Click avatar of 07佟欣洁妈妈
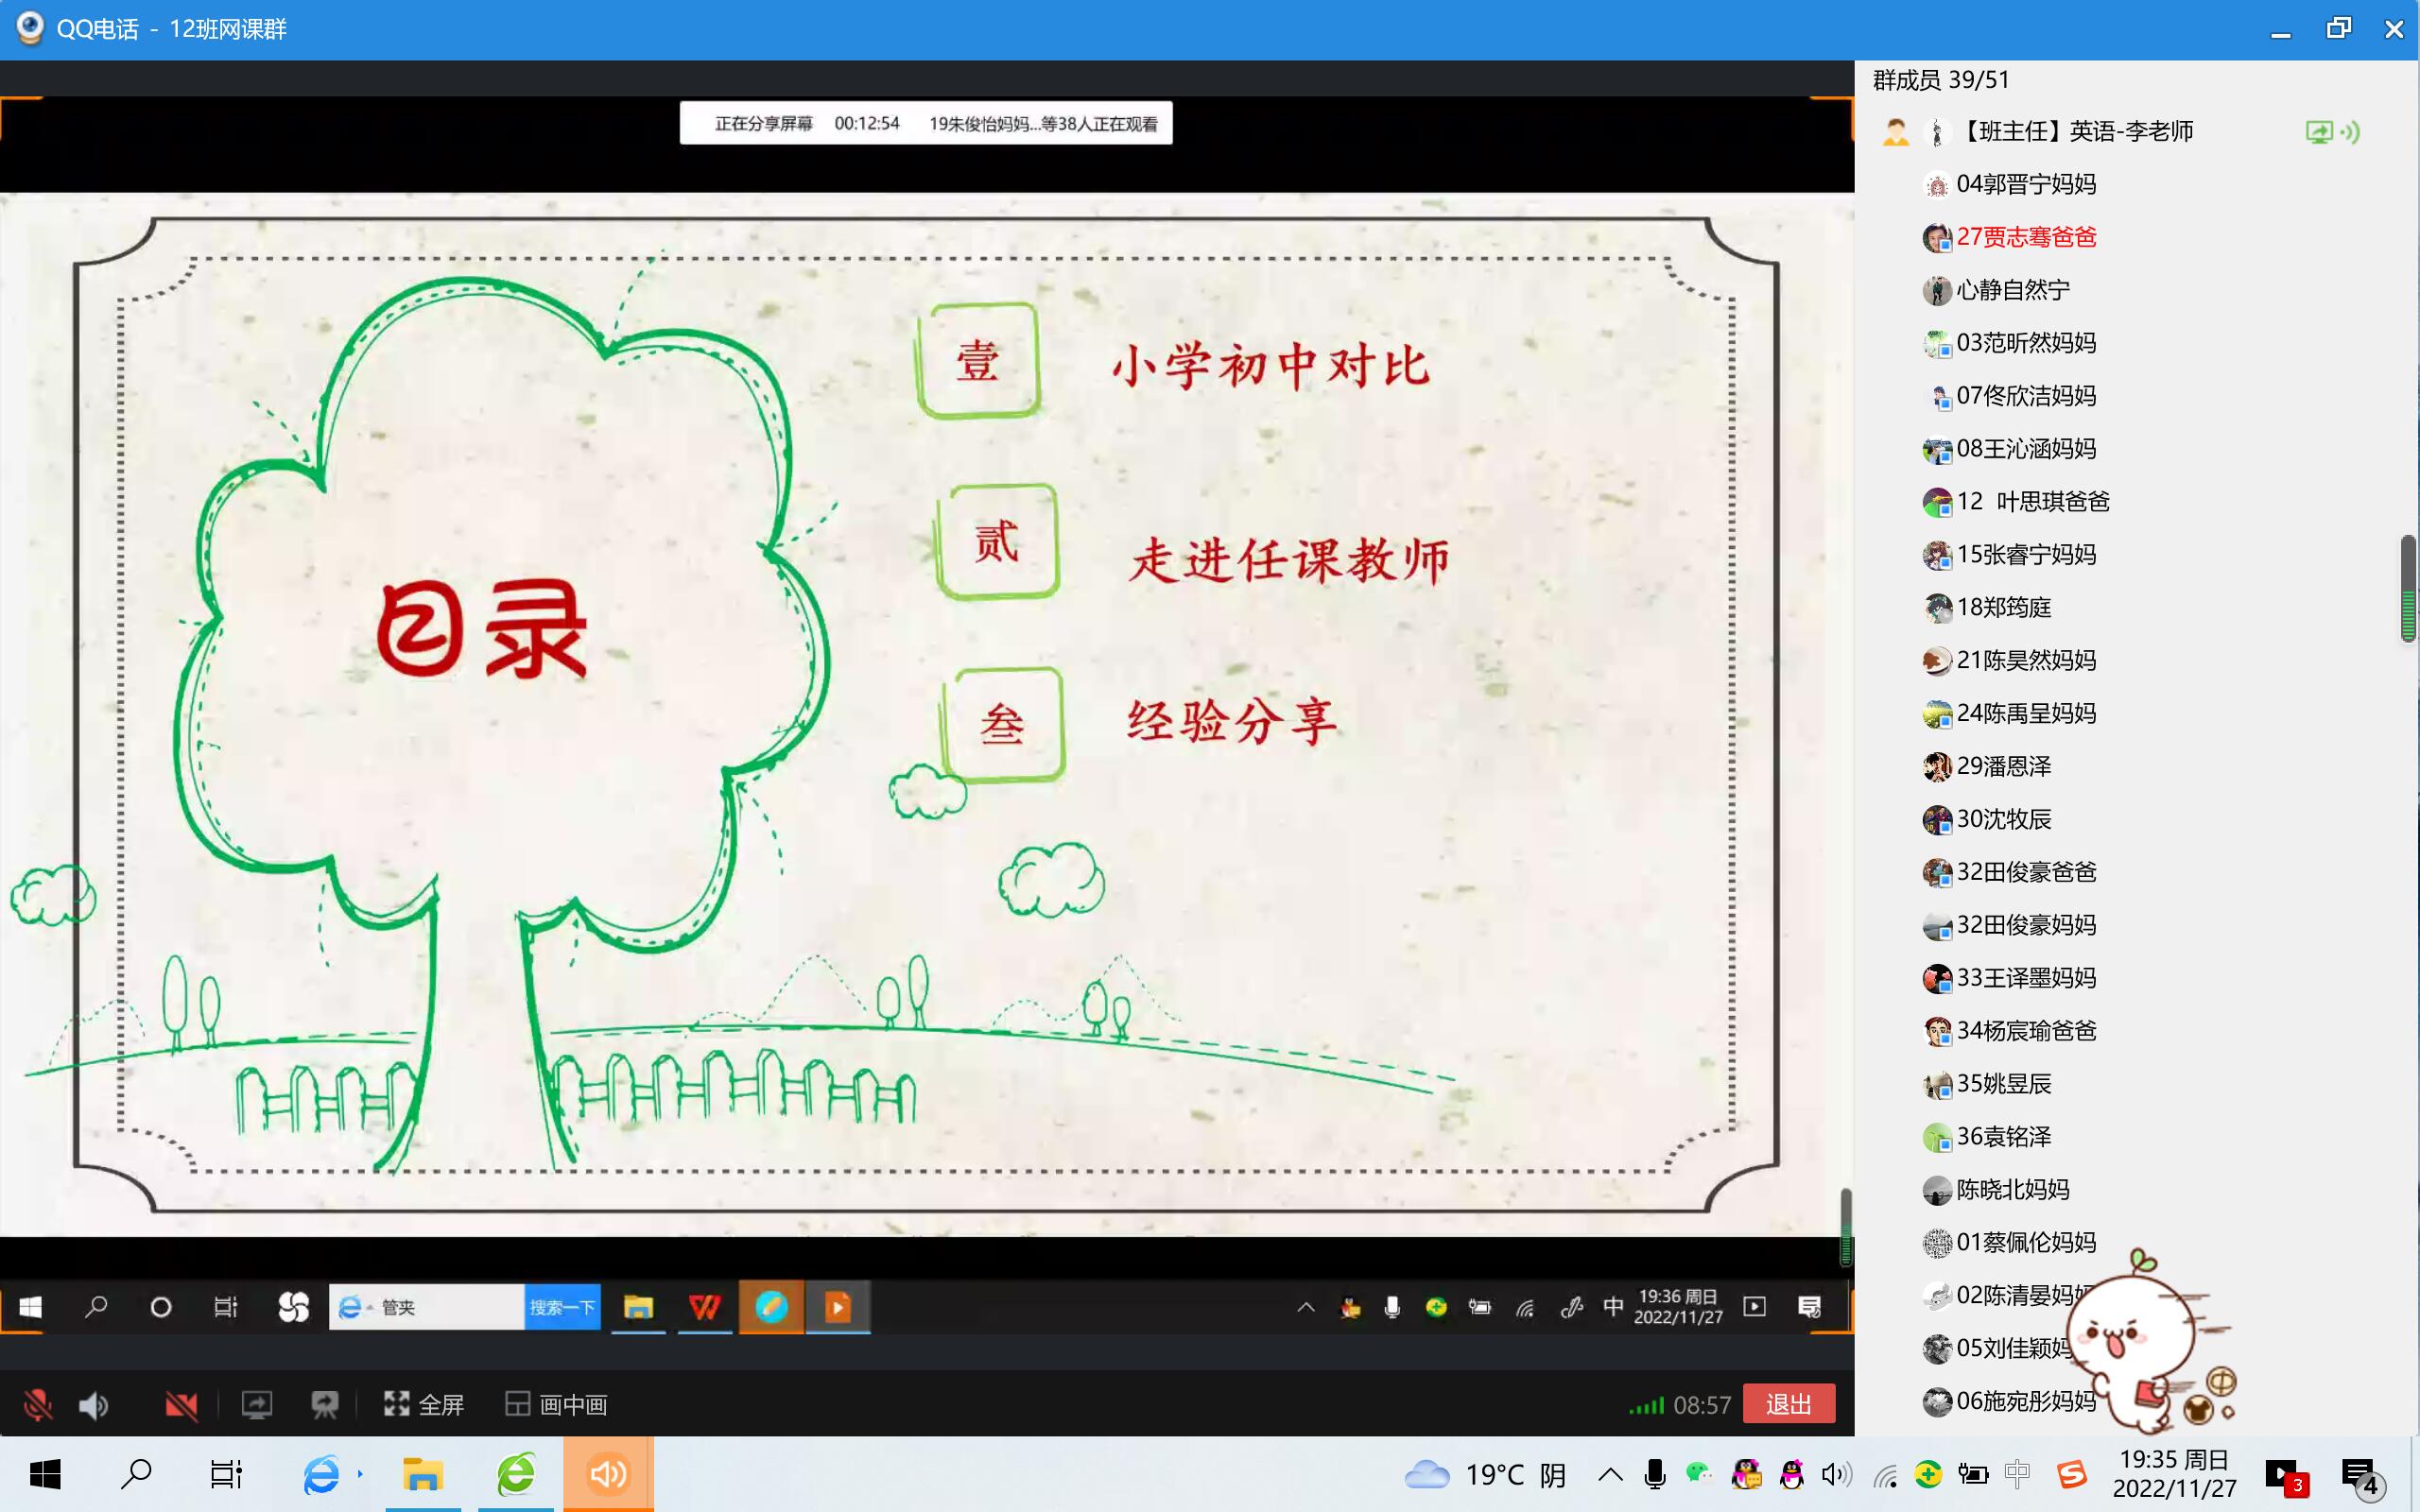This screenshot has width=2420, height=1512. (x=1937, y=397)
